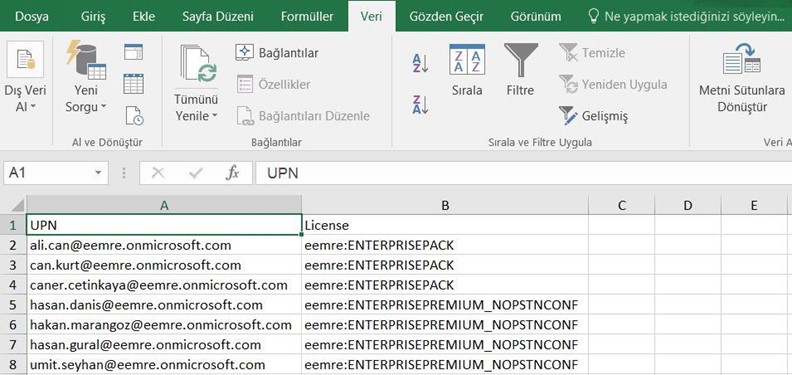Open Recent Sources clock icon
Image resolution: width=792 pixels, height=375 pixels.
134,116
